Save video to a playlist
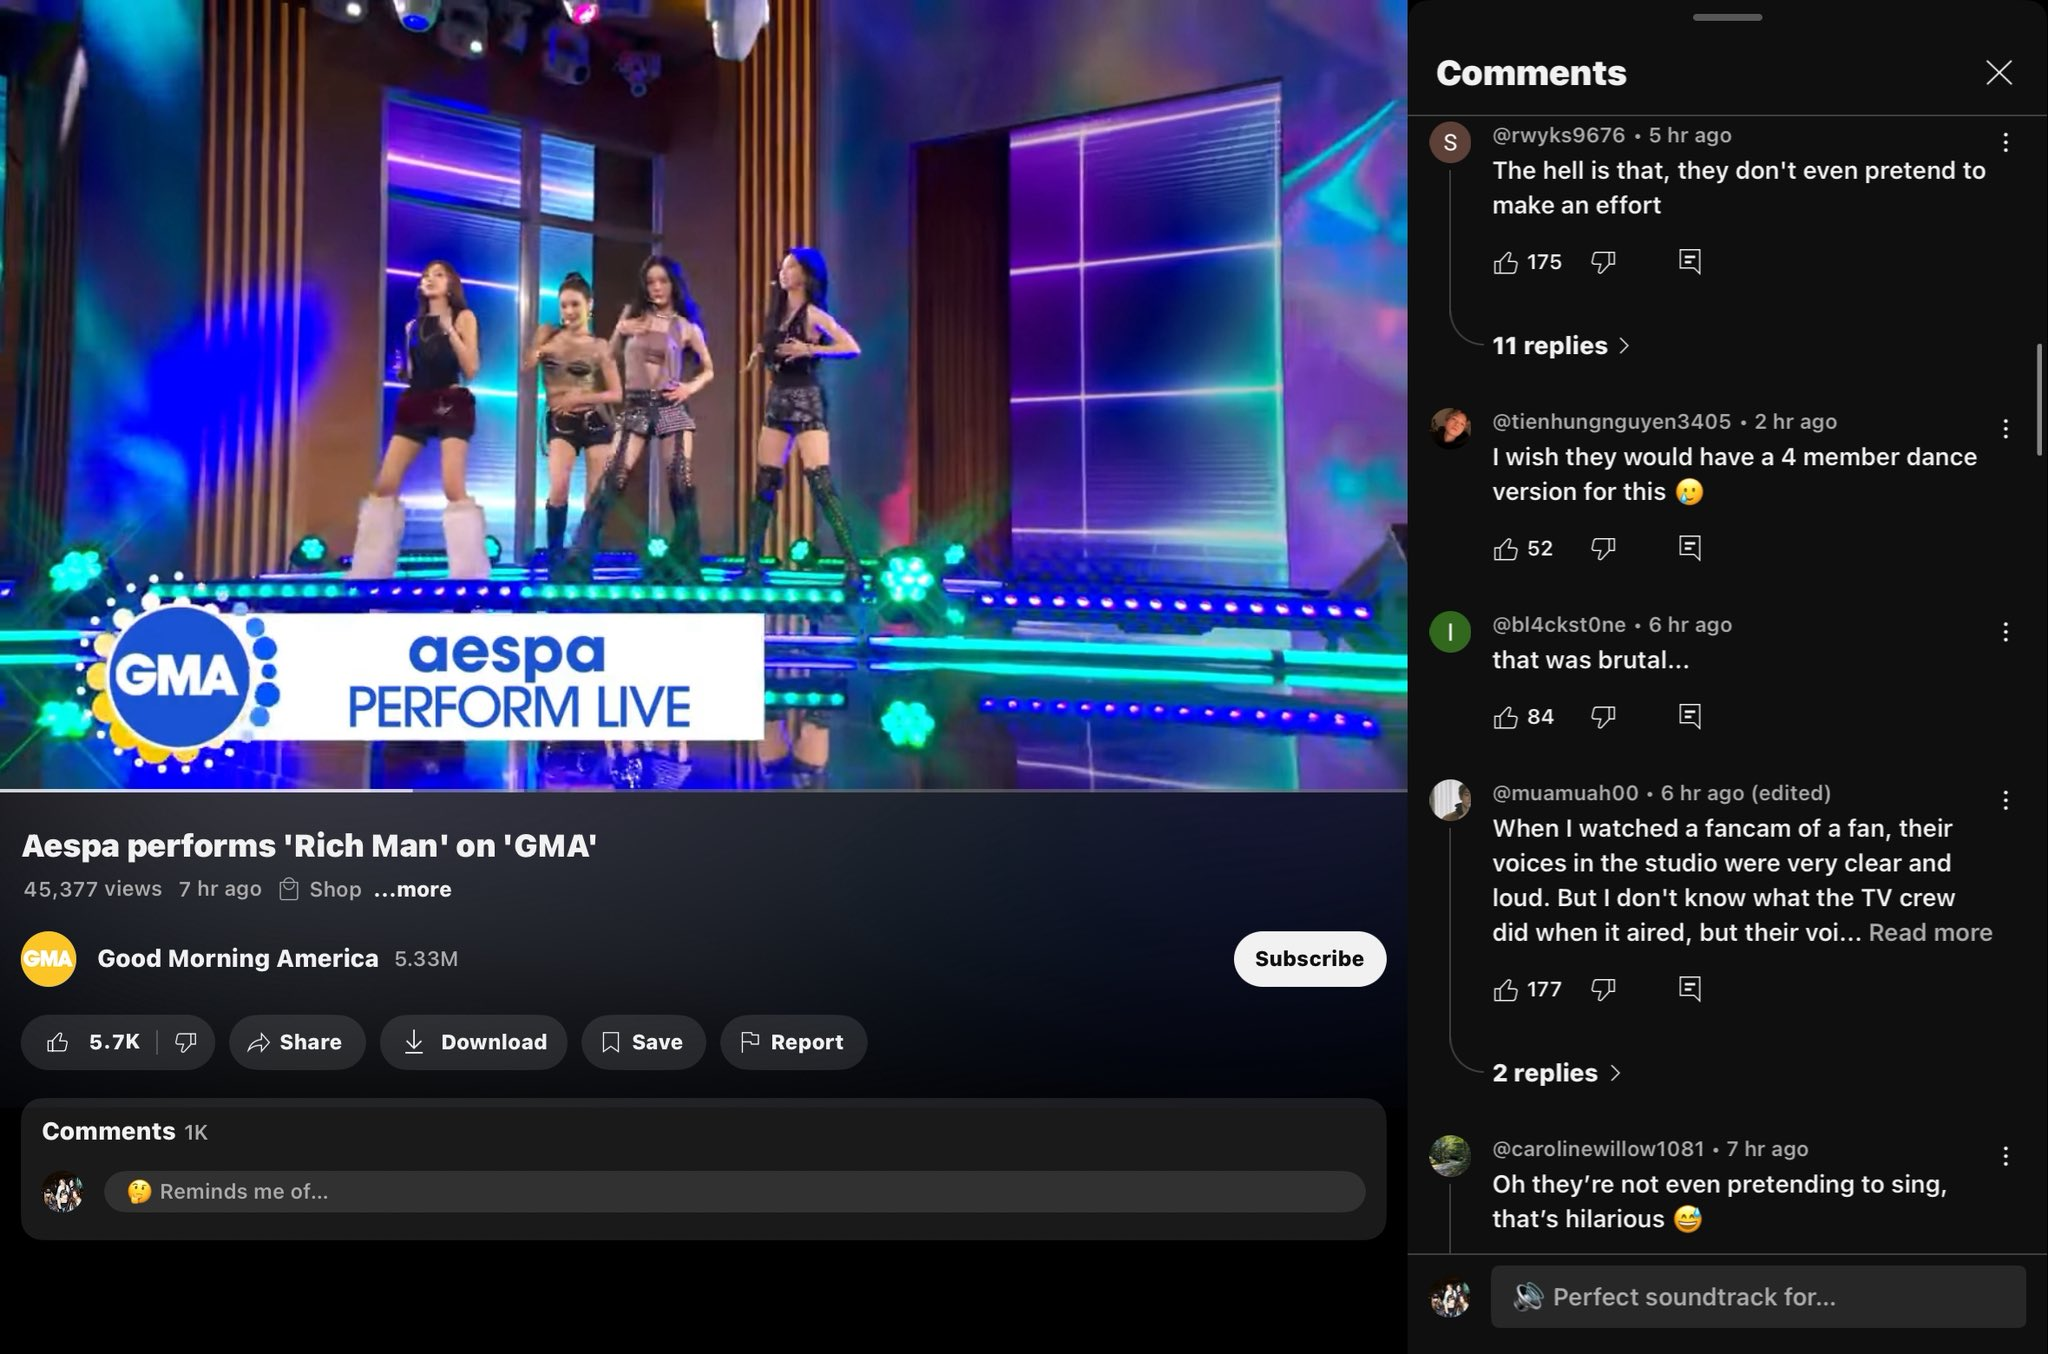Viewport: 2048px width, 1354px height. point(643,1042)
